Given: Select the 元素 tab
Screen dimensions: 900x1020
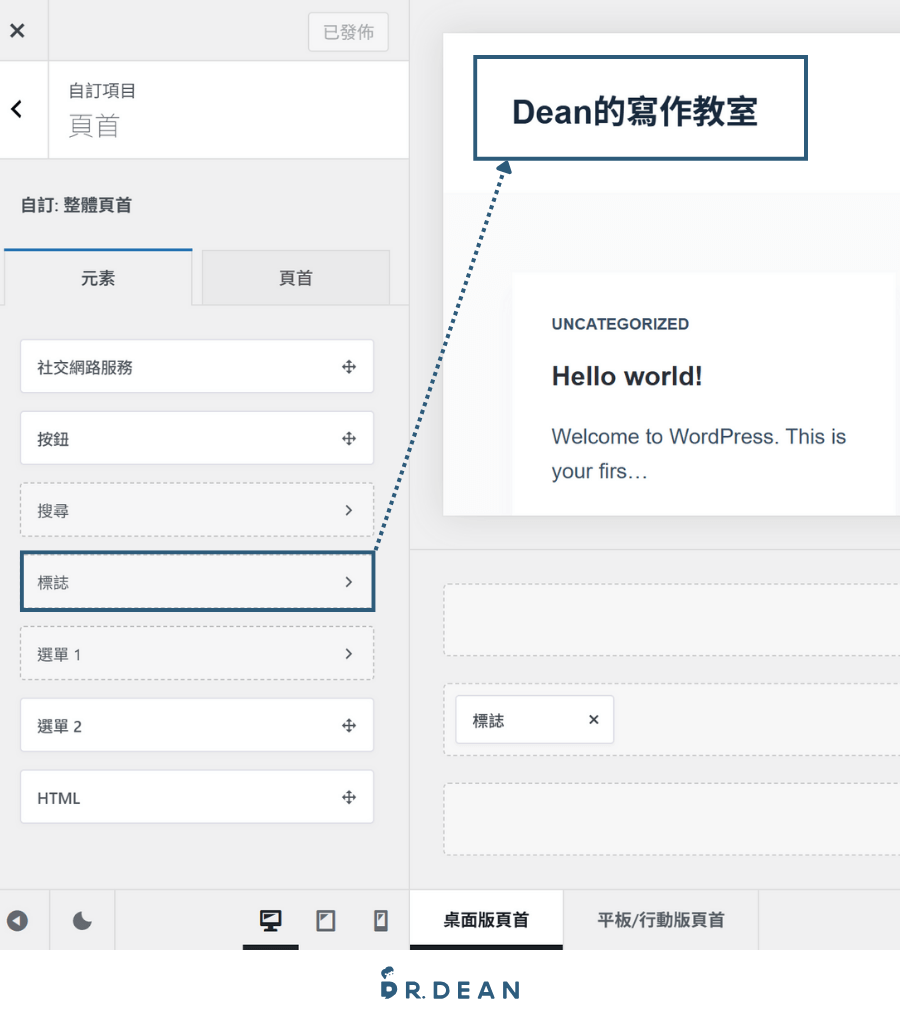Looking at the screenshot, I should pyautogui.click(x=98, y=278).
